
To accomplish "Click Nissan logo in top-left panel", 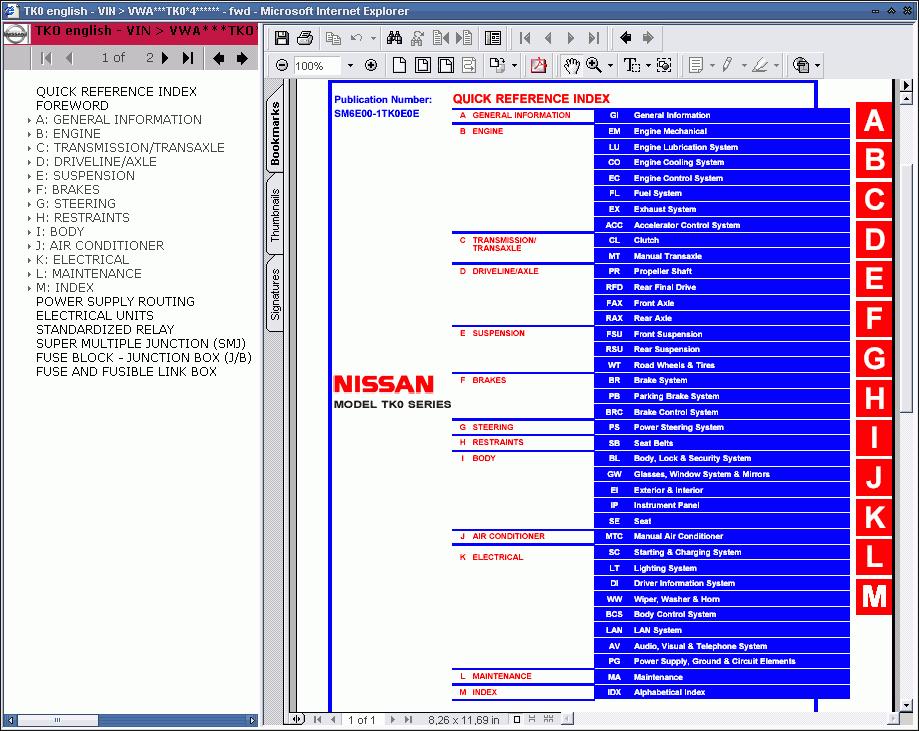I will [x=16, y=35].
